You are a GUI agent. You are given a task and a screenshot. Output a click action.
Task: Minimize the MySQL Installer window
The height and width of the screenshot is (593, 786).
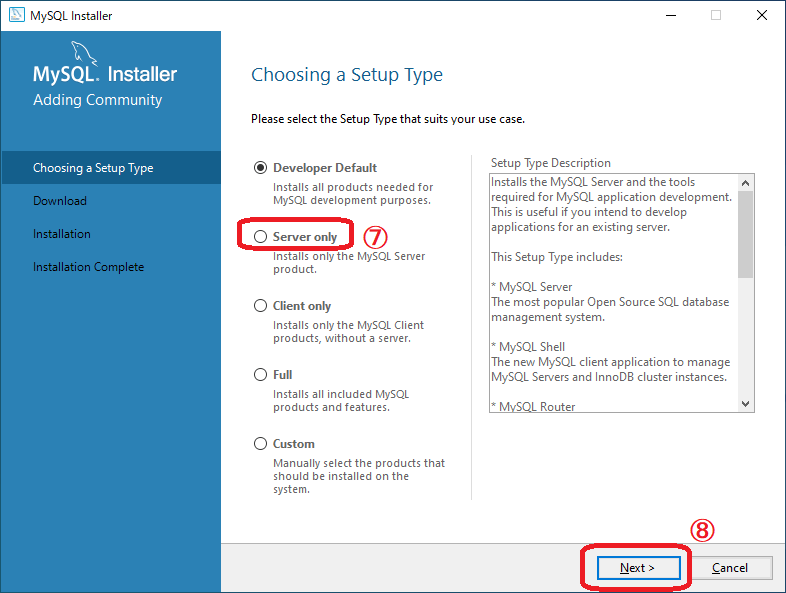click(671, 16)
